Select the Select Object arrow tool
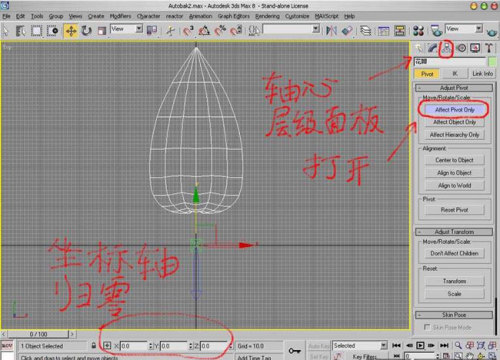This screenshot has width=500, height=360. [x=5, y=31]
